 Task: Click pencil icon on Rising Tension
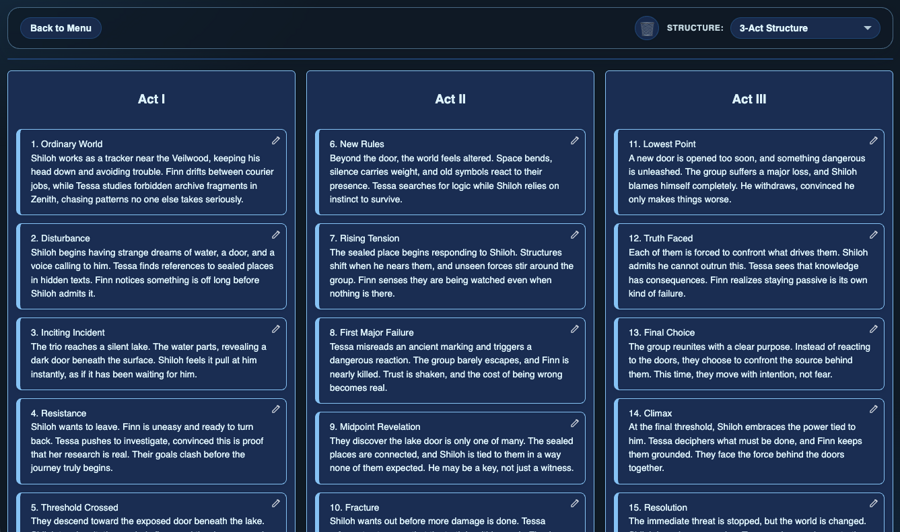point(575,235)
